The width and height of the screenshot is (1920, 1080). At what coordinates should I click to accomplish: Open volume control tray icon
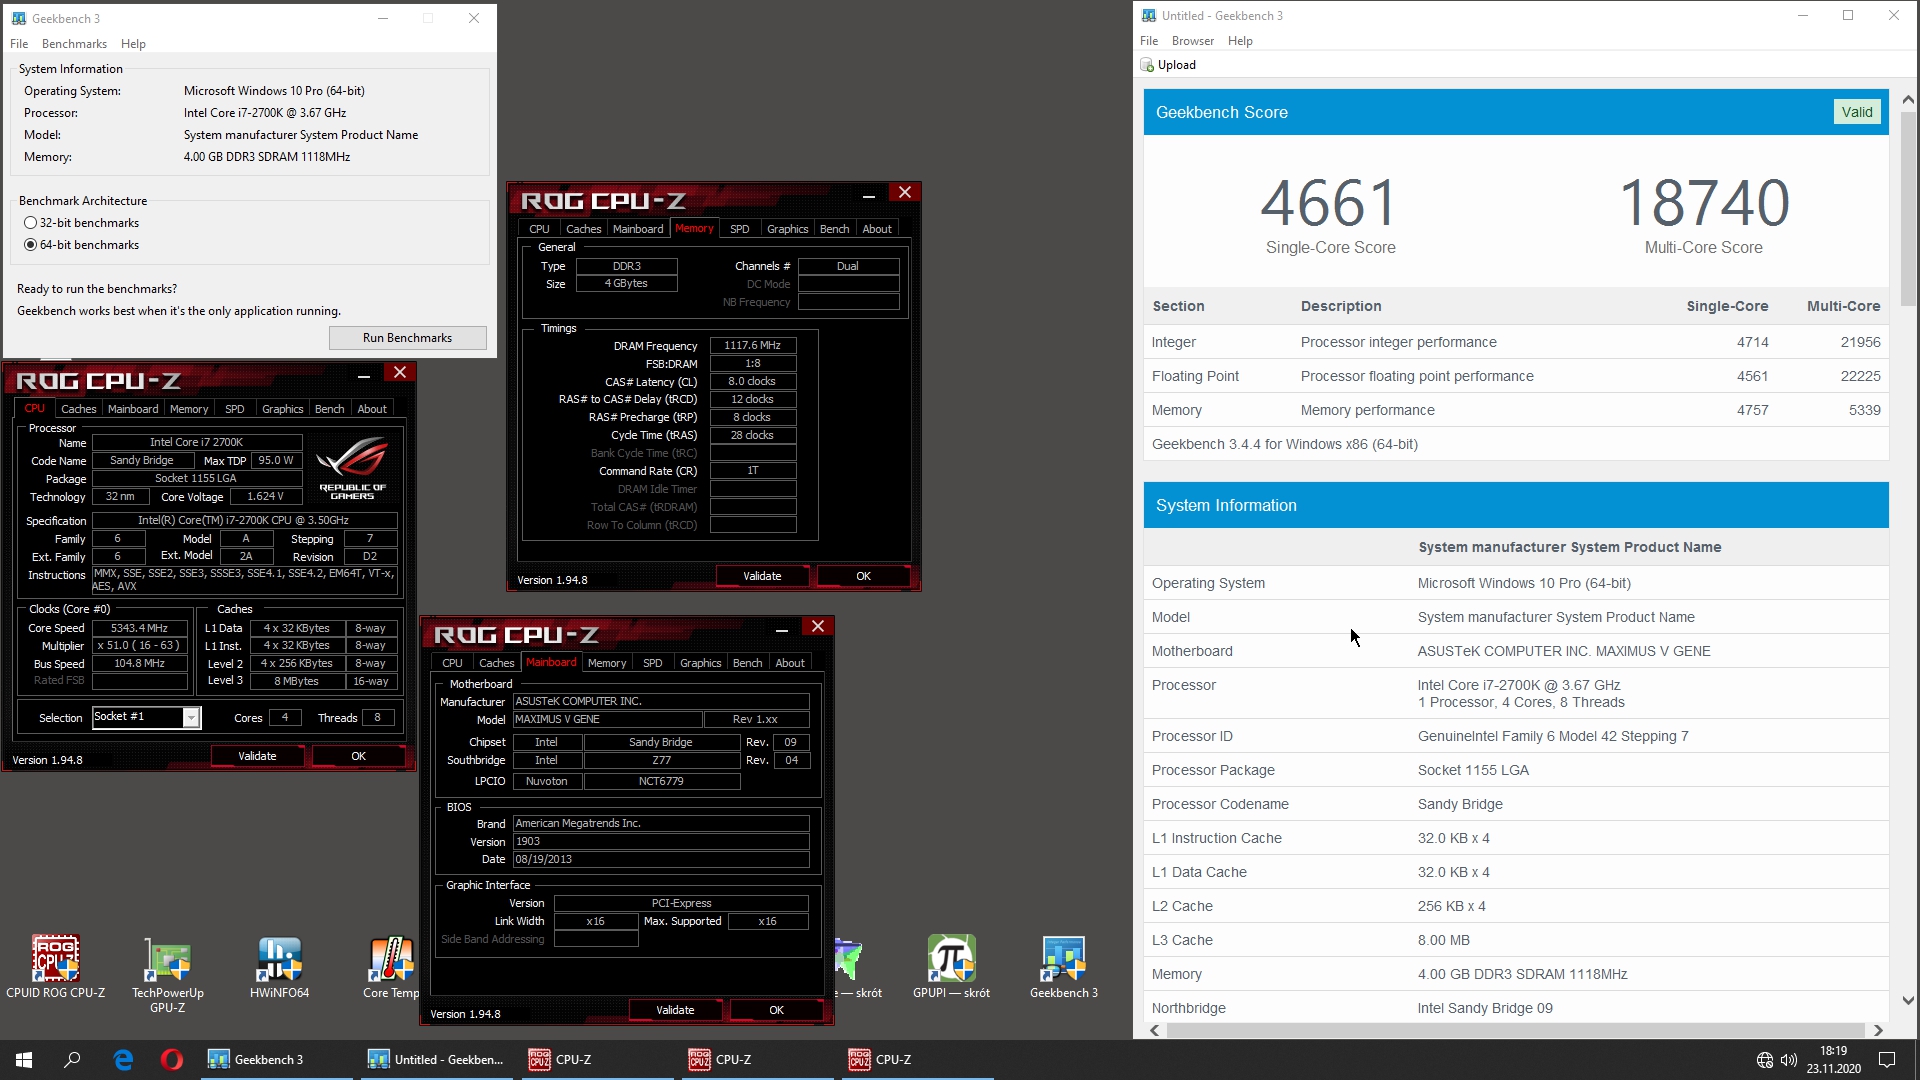[x=1789, y=1060]
